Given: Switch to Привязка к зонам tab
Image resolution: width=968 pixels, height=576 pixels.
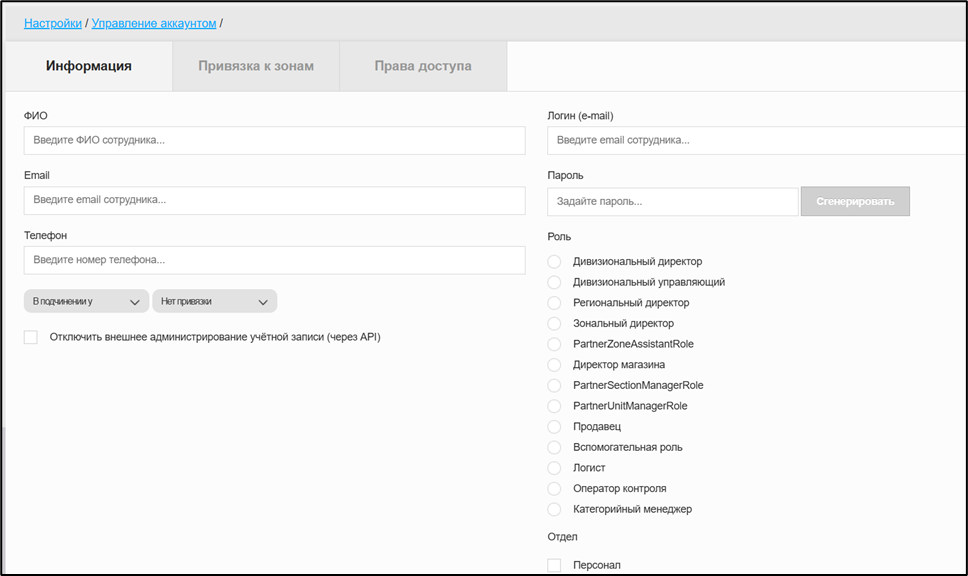Looking at the screenshot, I should pyautogui.click(x=256, y=66).
